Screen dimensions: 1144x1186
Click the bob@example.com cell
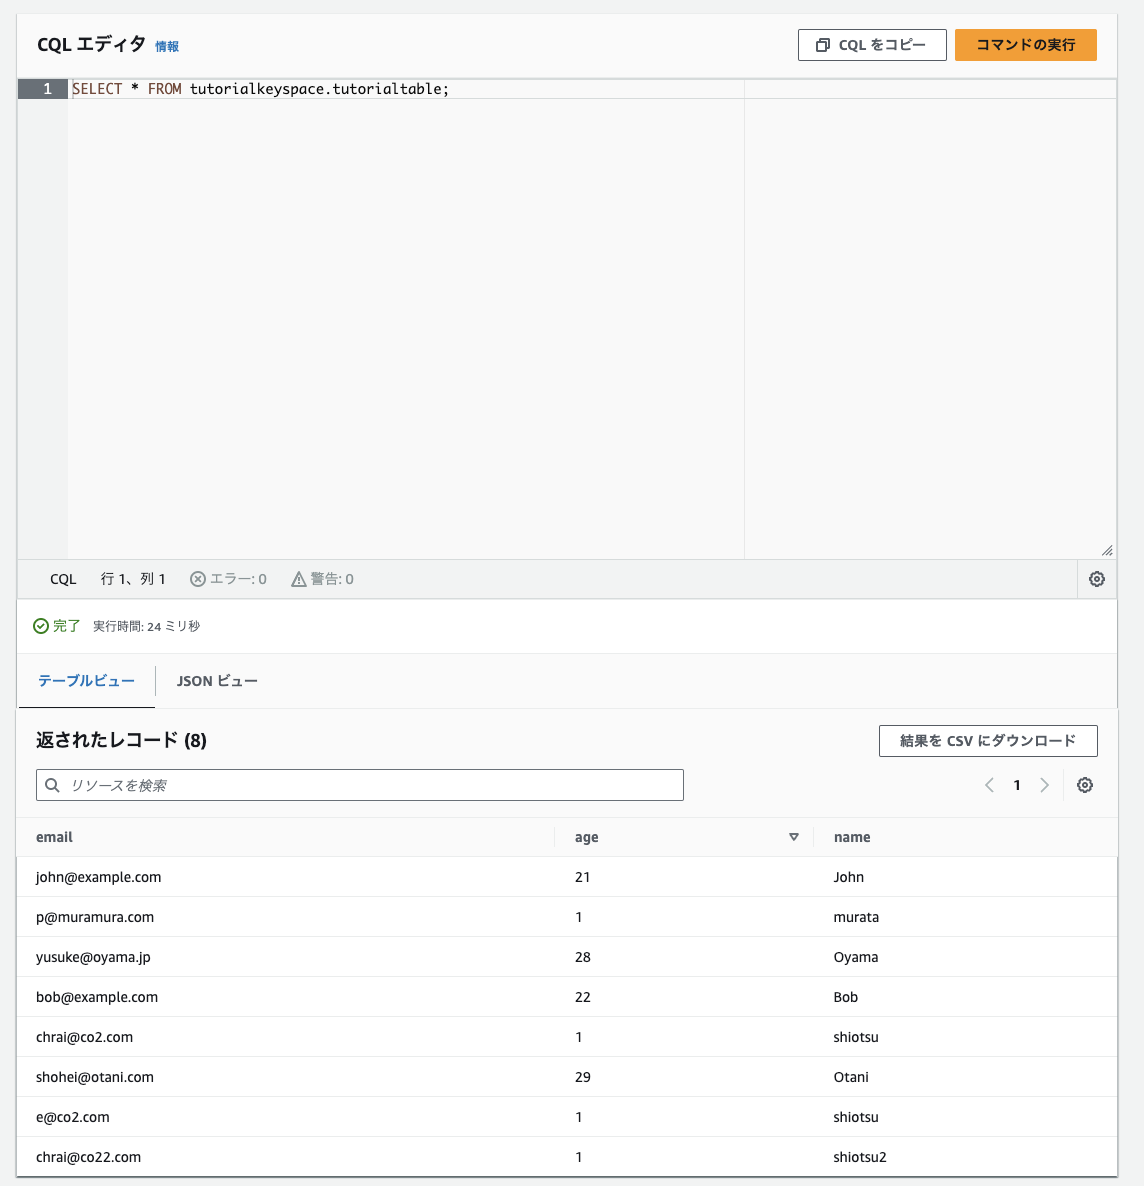(97, 998)
